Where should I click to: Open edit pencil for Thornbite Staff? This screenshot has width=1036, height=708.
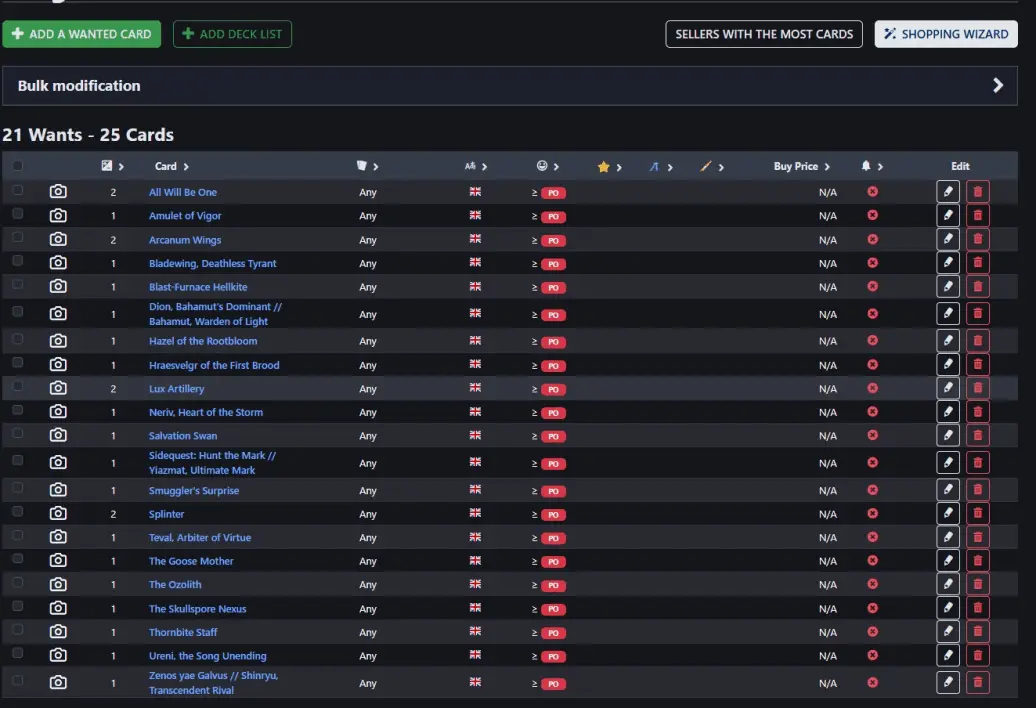[947, 632]
